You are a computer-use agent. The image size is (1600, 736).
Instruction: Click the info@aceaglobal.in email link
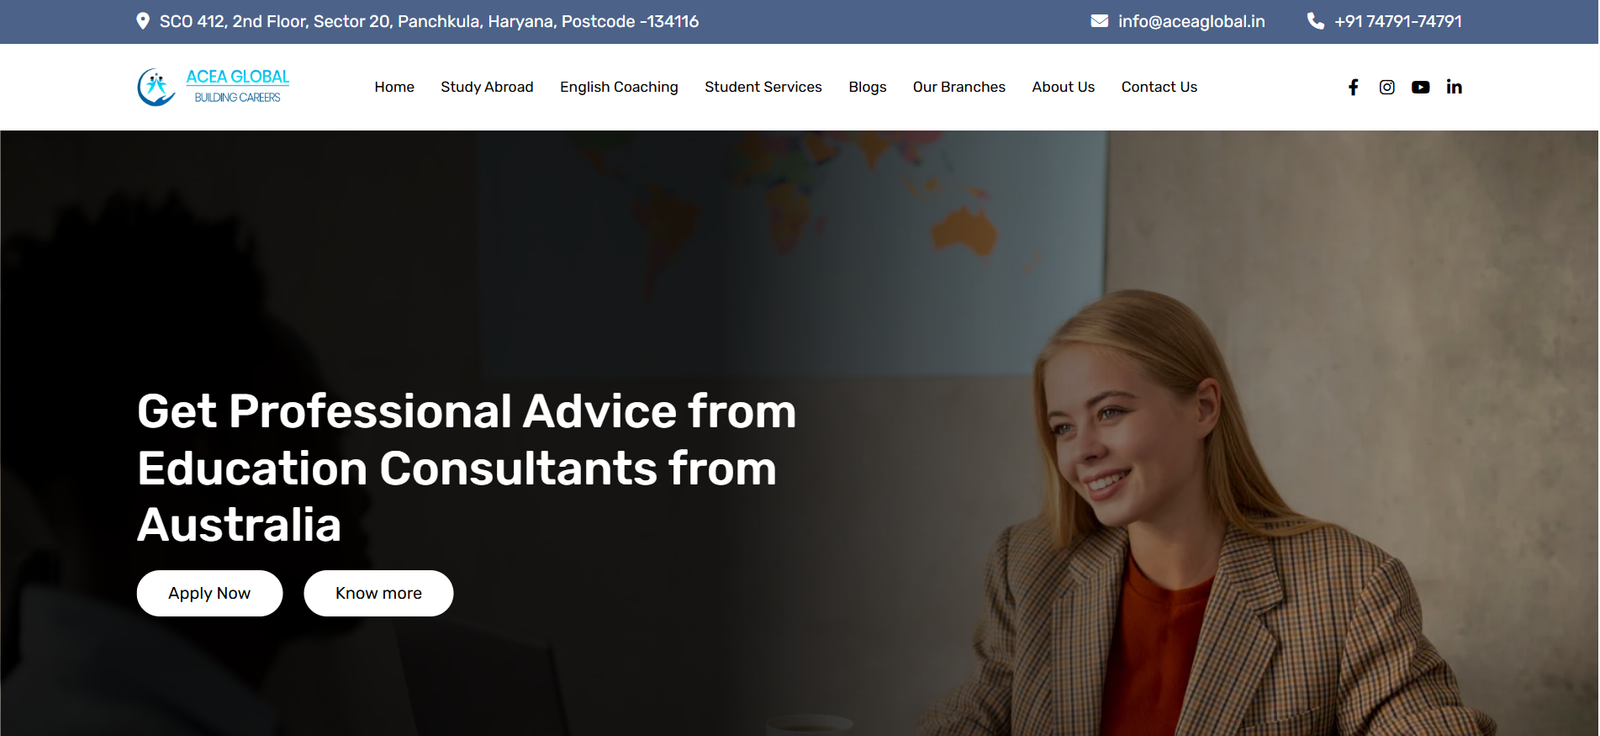pos(1191,21)
